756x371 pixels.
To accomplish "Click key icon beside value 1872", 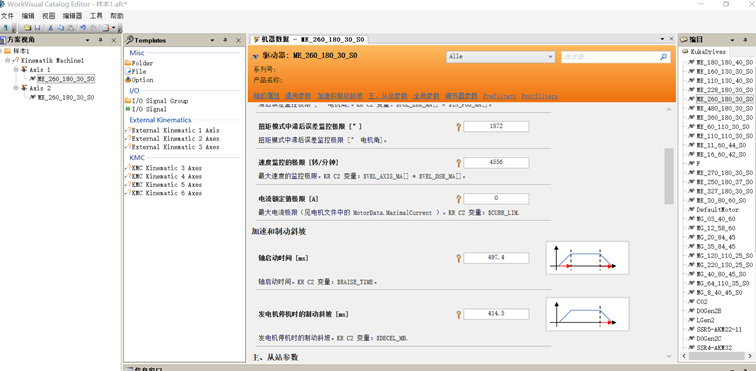I will [459, 127].
